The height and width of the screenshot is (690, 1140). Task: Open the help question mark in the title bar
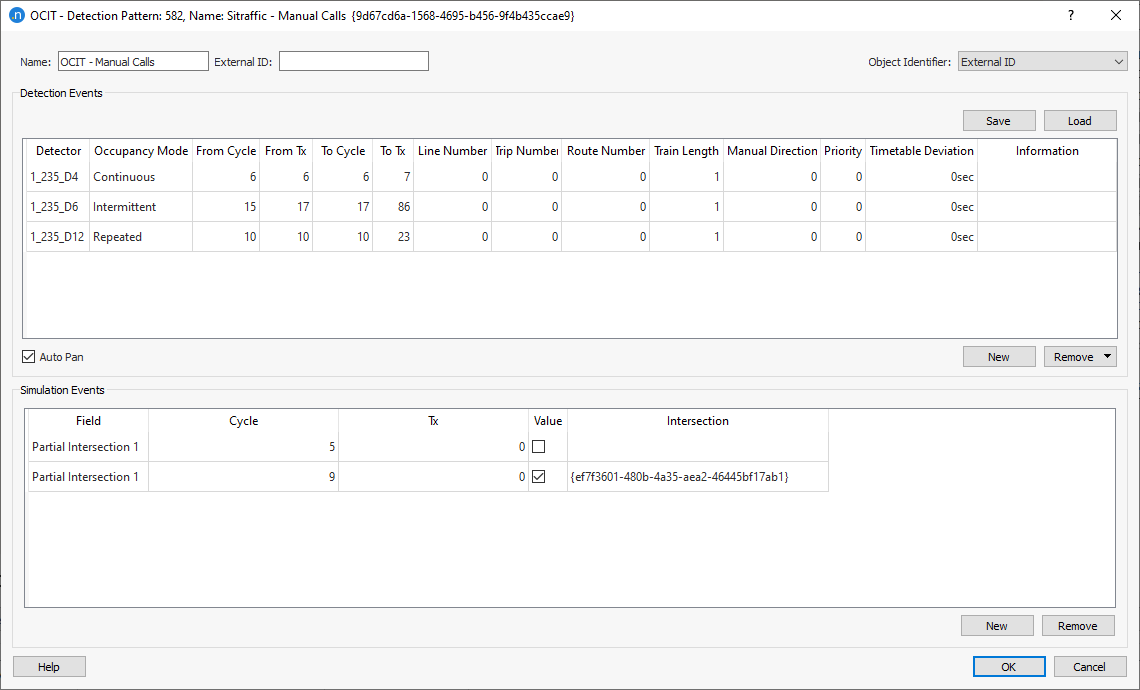(x=1070, y=15)
